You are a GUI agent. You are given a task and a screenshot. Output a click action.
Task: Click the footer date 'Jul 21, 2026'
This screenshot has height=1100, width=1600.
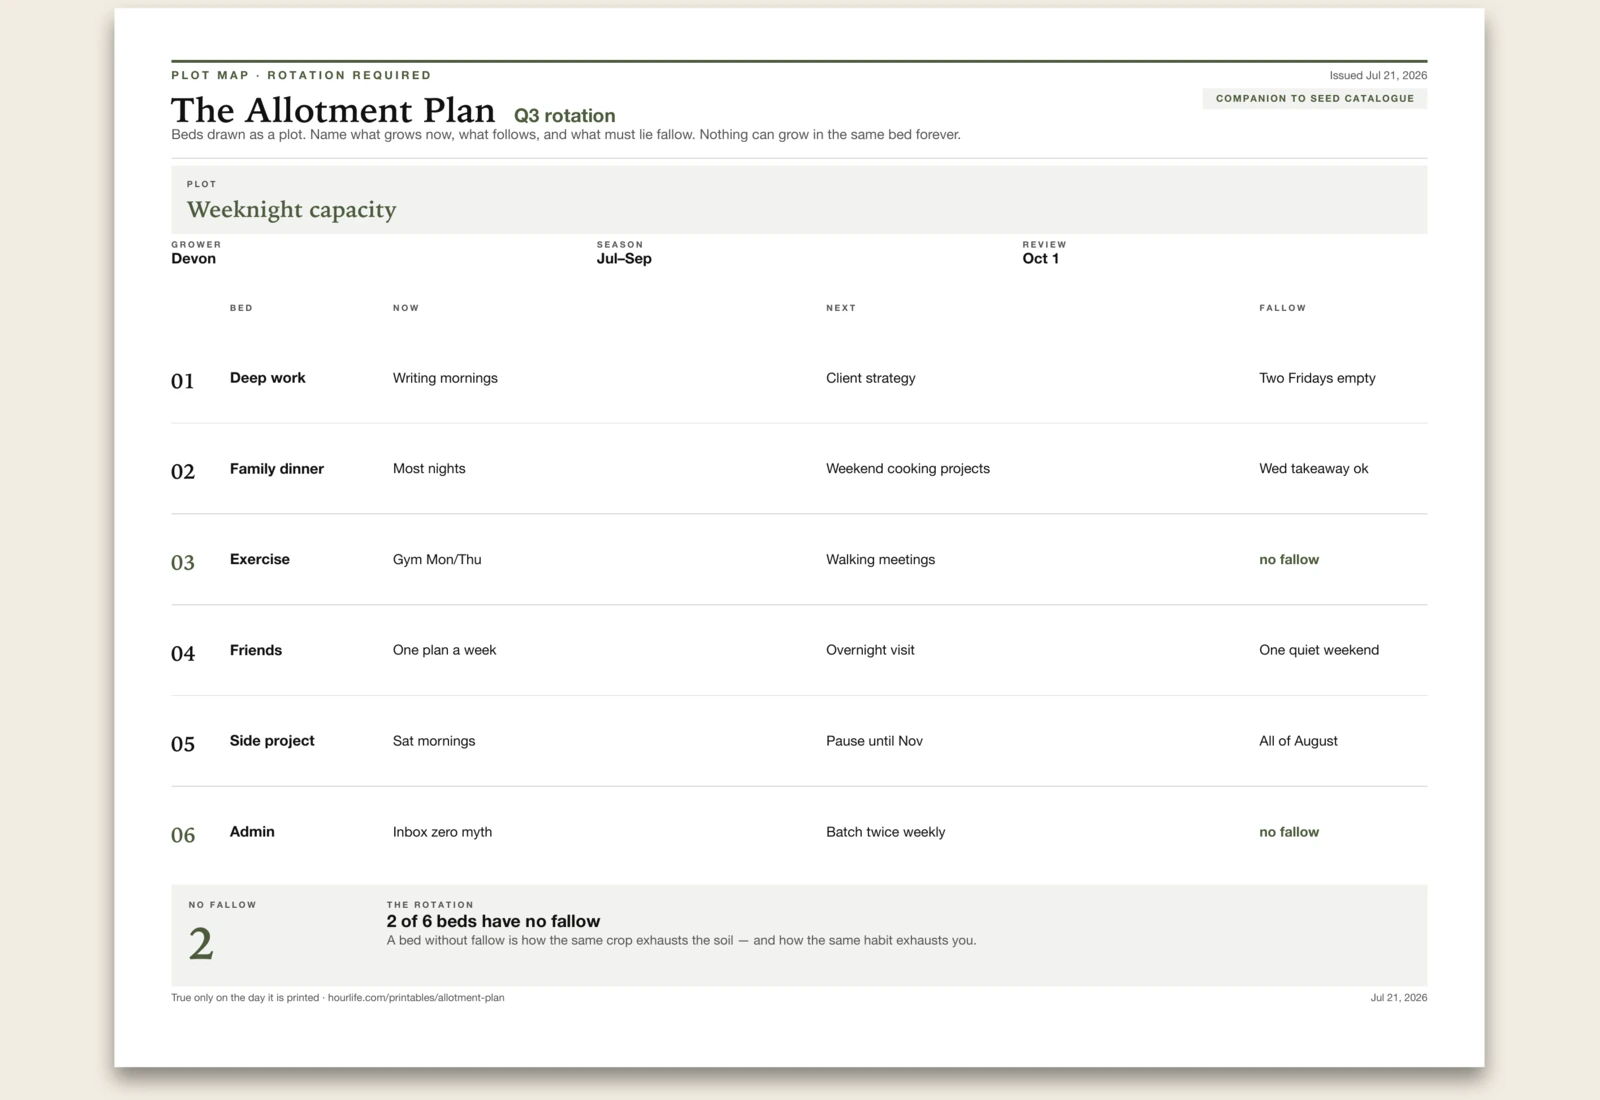click(x=1398, y=997)
